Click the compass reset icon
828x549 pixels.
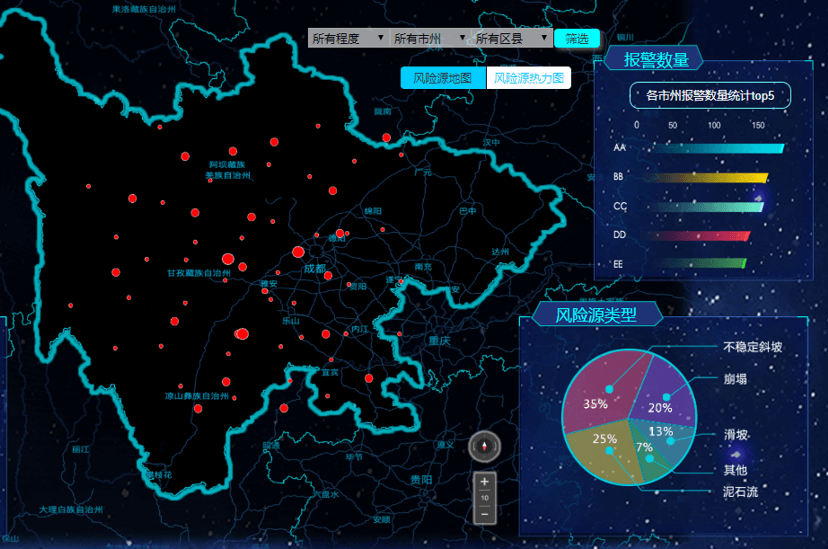[485, 448]
